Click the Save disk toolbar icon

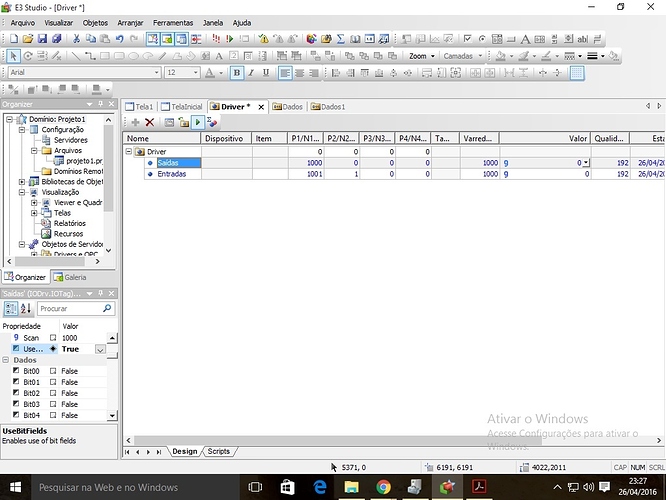(42, 39)
